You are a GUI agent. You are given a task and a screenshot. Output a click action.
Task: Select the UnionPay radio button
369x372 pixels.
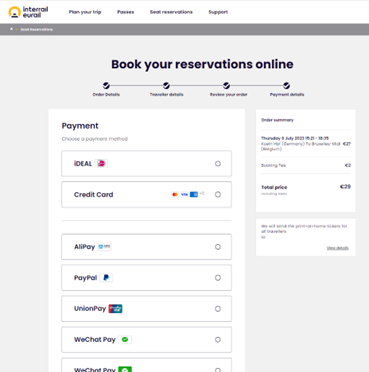[x=218, y=309]
